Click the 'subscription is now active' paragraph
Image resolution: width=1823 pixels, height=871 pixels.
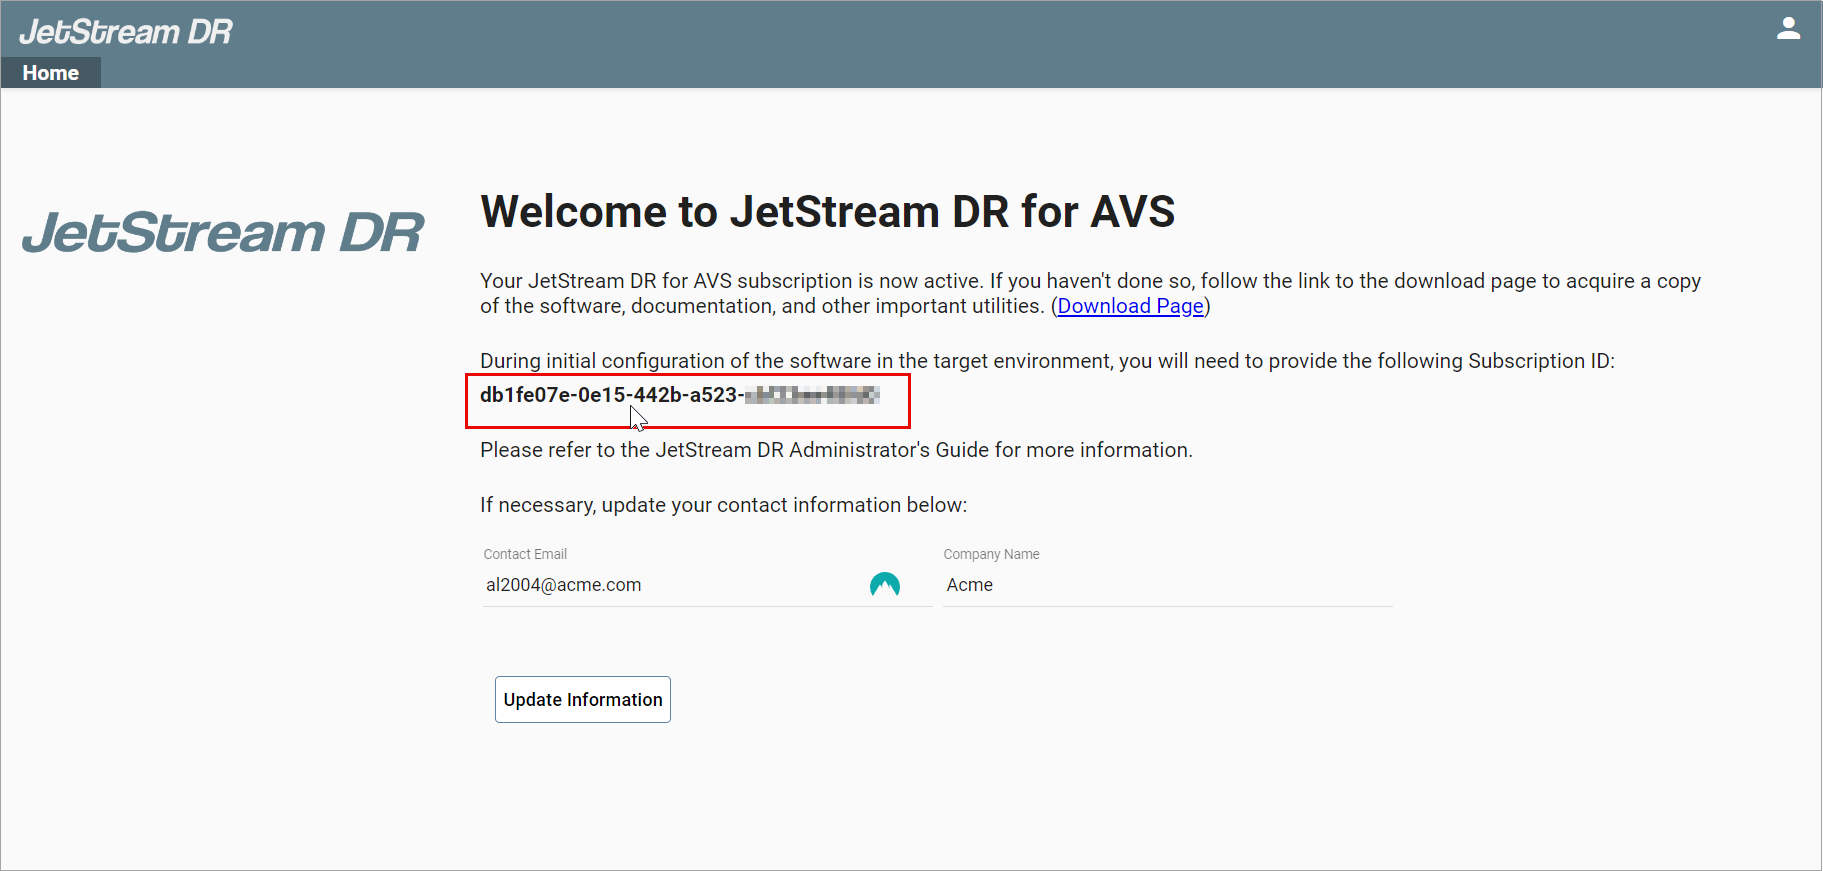pos(1089,282)
